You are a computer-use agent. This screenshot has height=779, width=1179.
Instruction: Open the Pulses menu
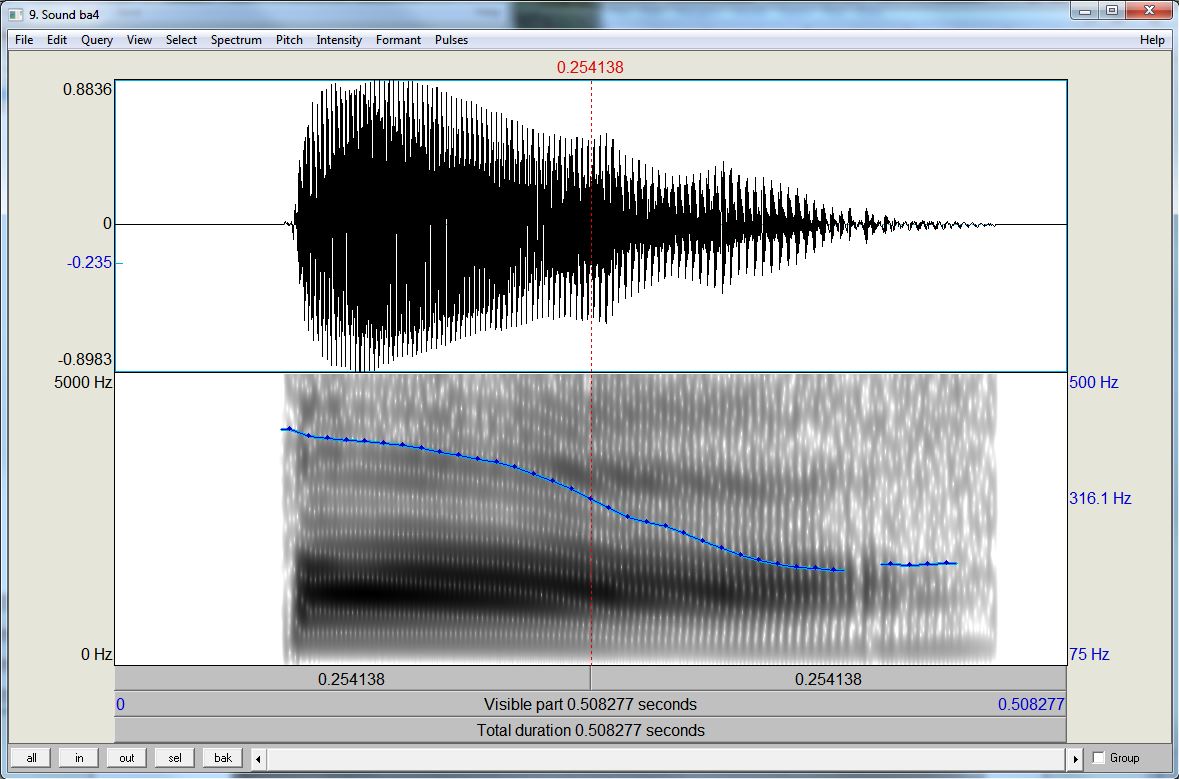[451, 40]
